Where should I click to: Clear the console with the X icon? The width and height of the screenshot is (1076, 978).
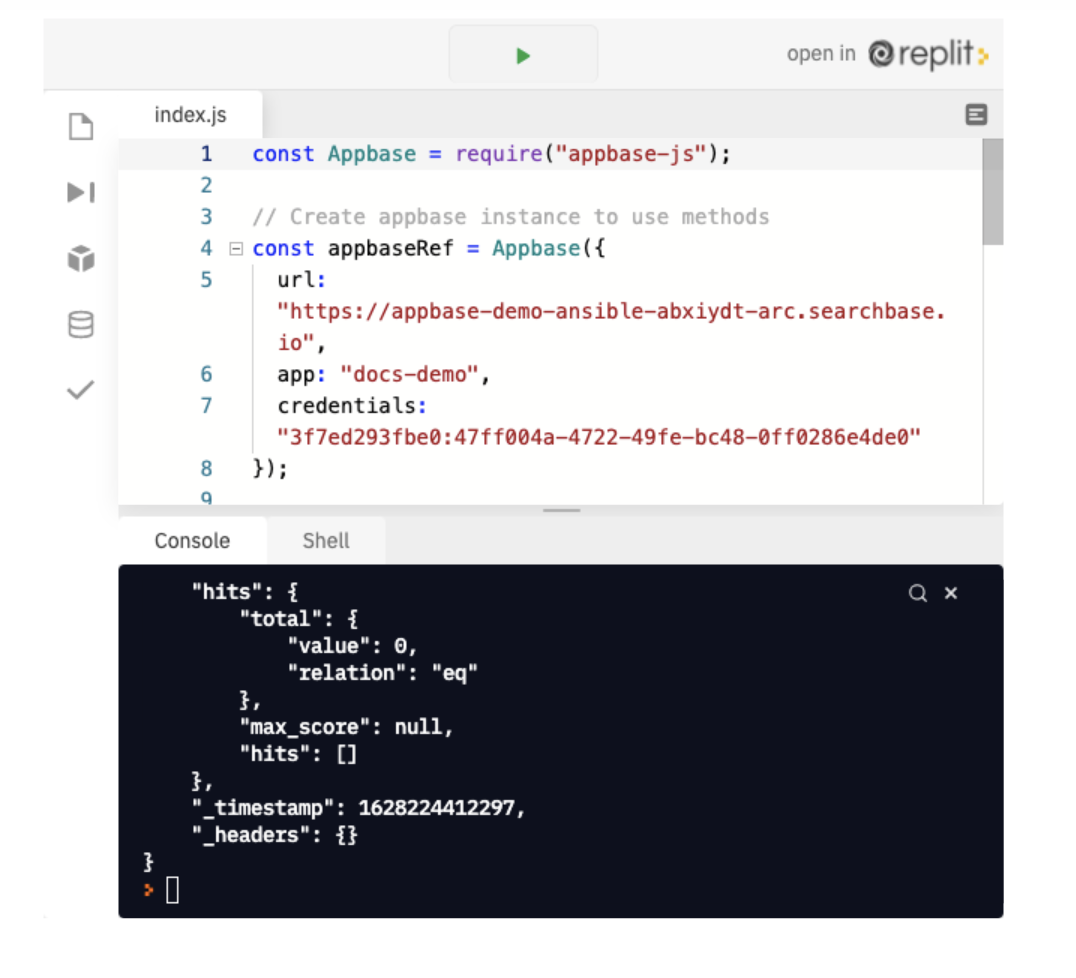click(950, 593)
